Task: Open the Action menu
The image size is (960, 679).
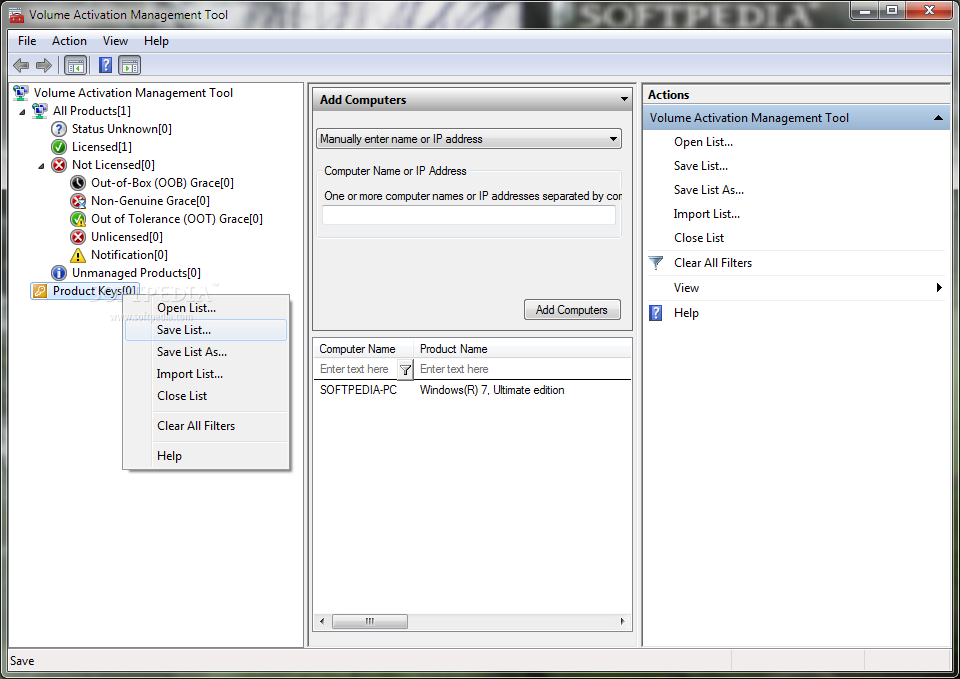Action: 69,41
